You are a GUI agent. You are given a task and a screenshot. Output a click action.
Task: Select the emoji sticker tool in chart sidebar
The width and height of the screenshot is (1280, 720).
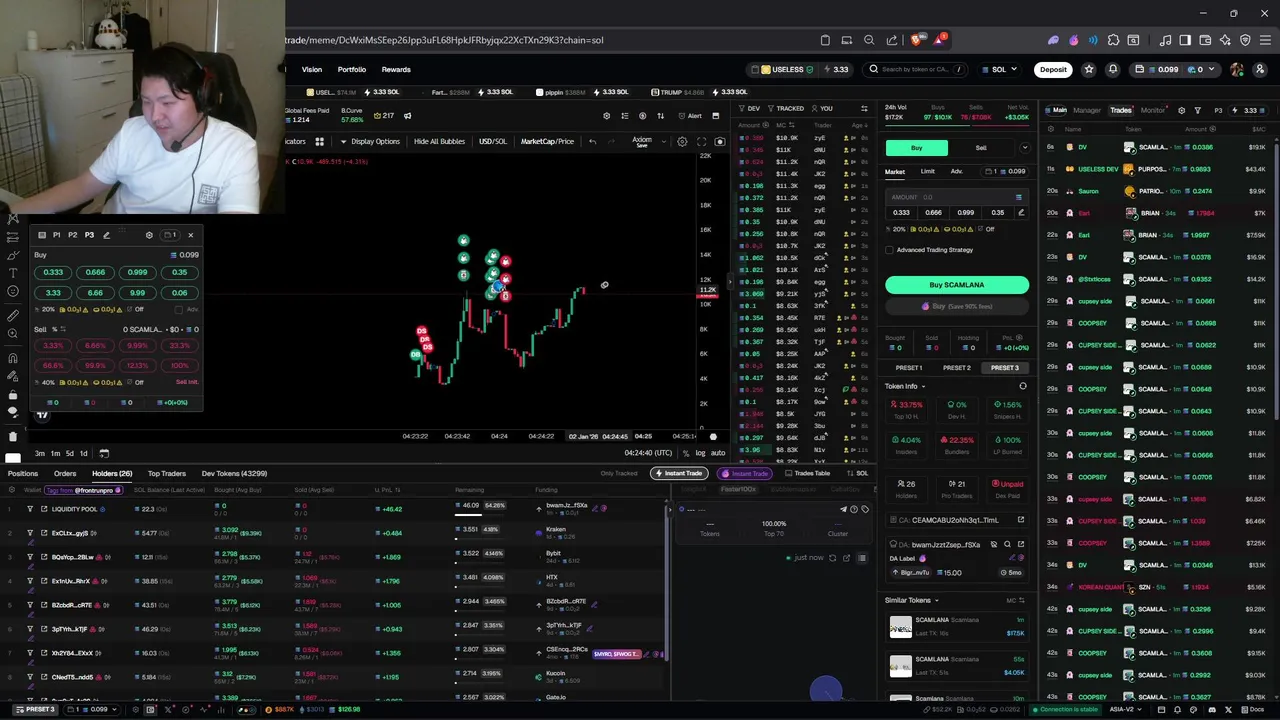12,291
